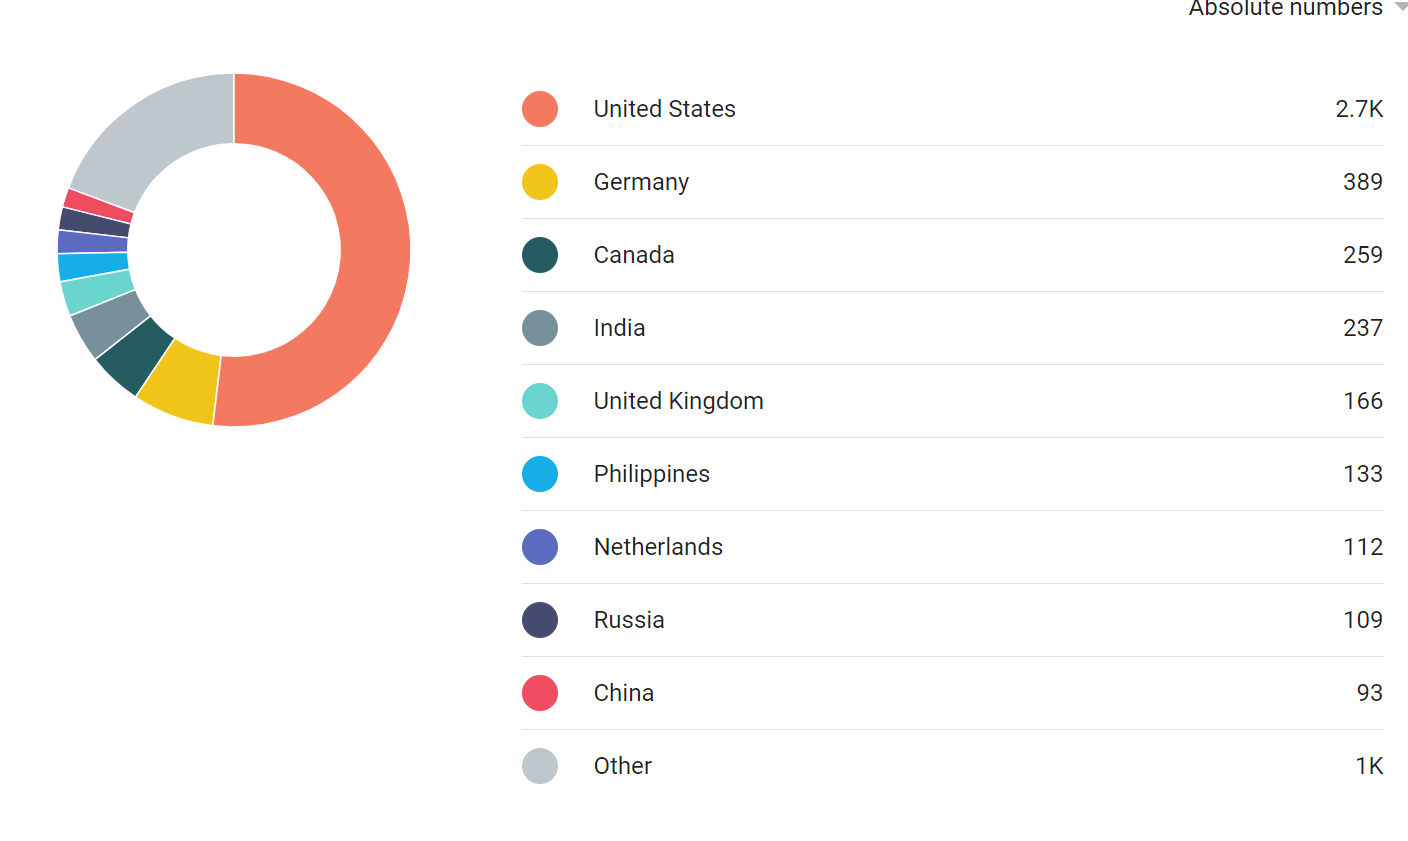This screenshot has height=841, width=1408.
Task: Click the Germany yellow legend dot
Action: click(540, 182)
